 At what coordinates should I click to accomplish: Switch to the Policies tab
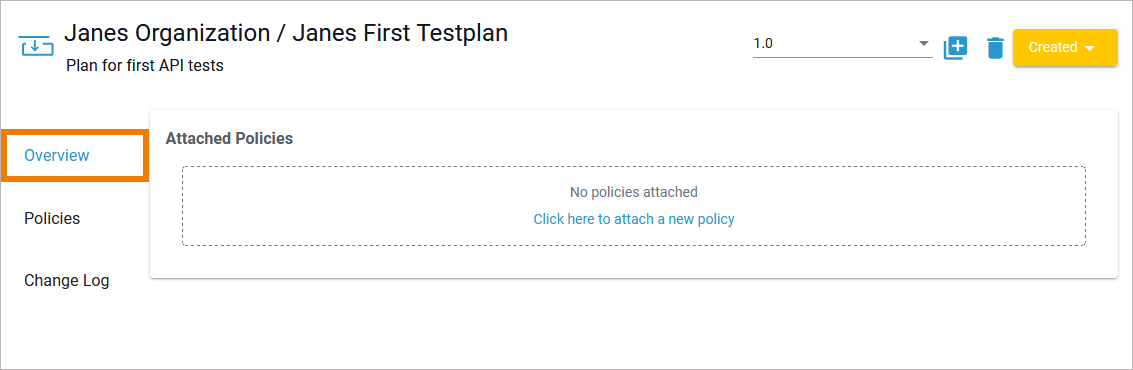pyautogui.click(x=52, y=218)
